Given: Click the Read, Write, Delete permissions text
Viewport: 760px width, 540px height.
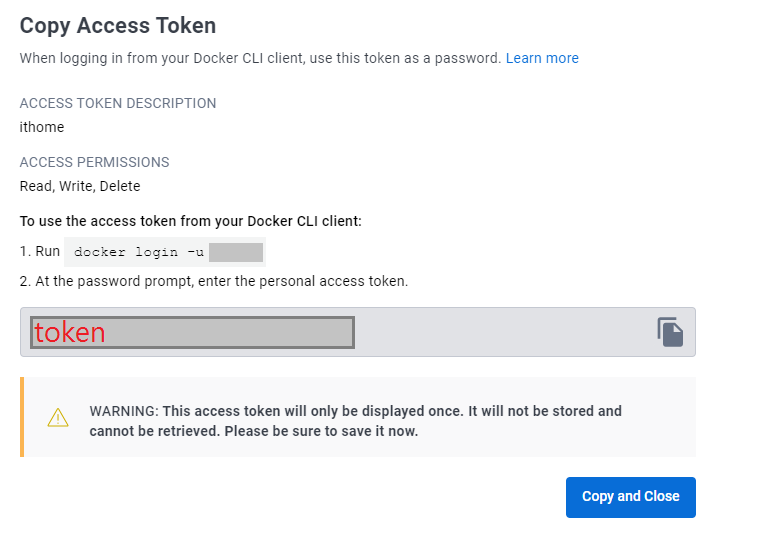Looking at the screenshot, I should [80, 186].
